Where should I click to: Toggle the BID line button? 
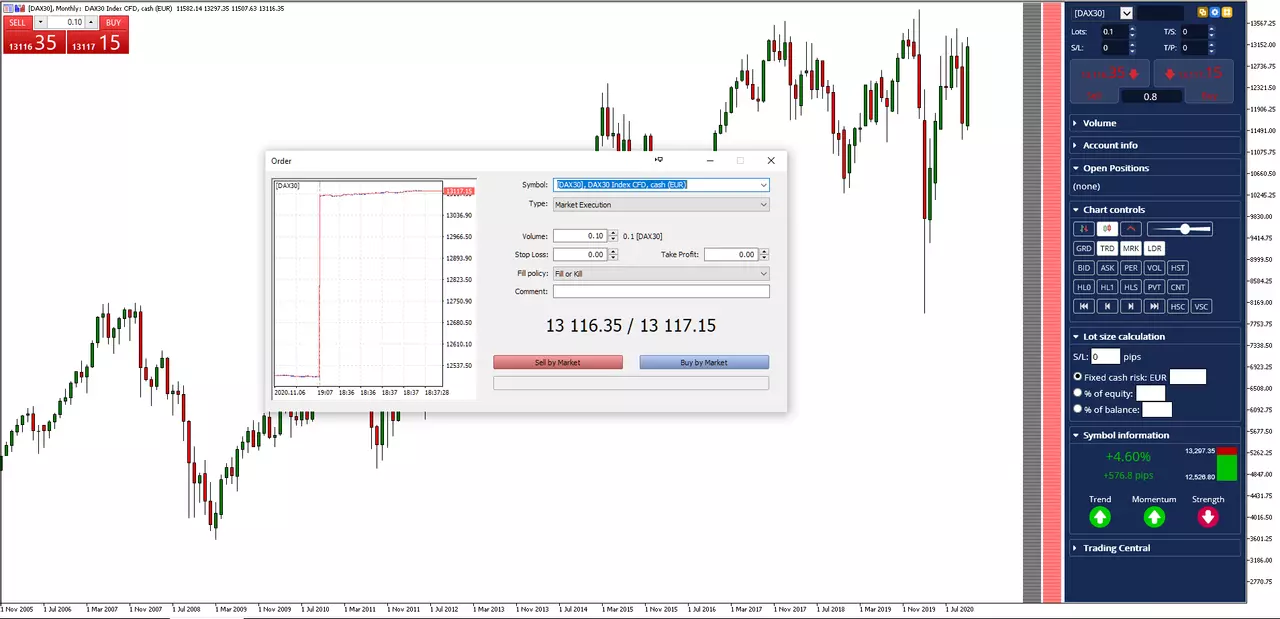tap(1083, 268)
